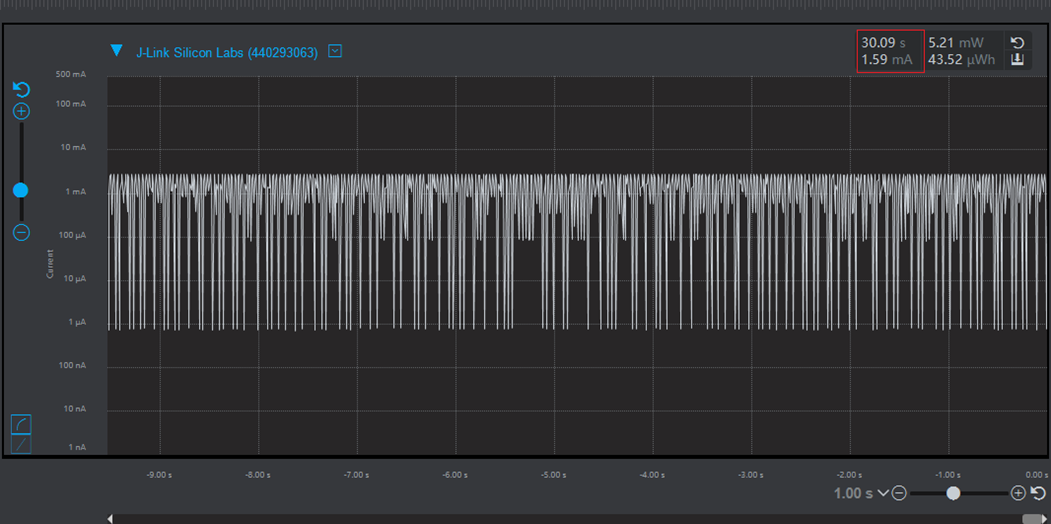
Task: Click the timeline scrollbar thumb
Action: (x=1032, y=519)
